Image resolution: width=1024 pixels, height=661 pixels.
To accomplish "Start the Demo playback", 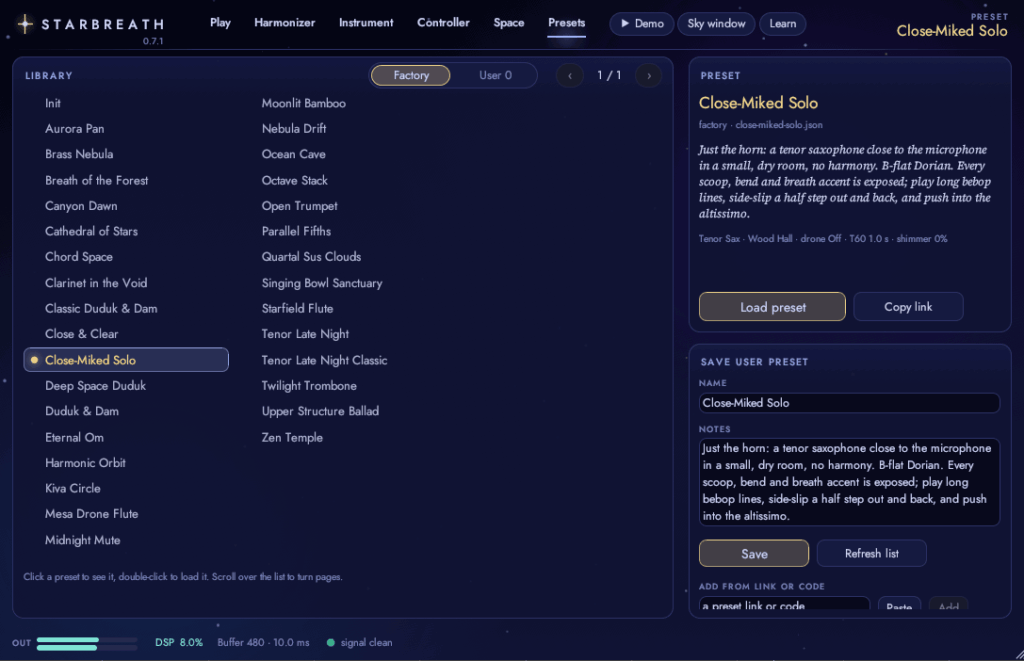I will (x=641, y=24).
